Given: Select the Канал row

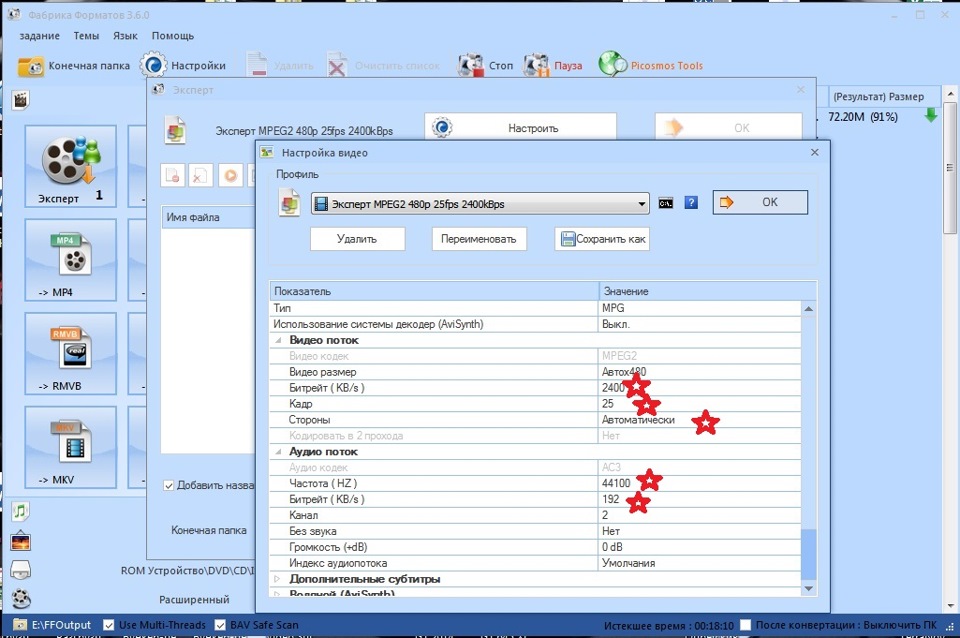Looking at the screenshot, I should (535, 515).
